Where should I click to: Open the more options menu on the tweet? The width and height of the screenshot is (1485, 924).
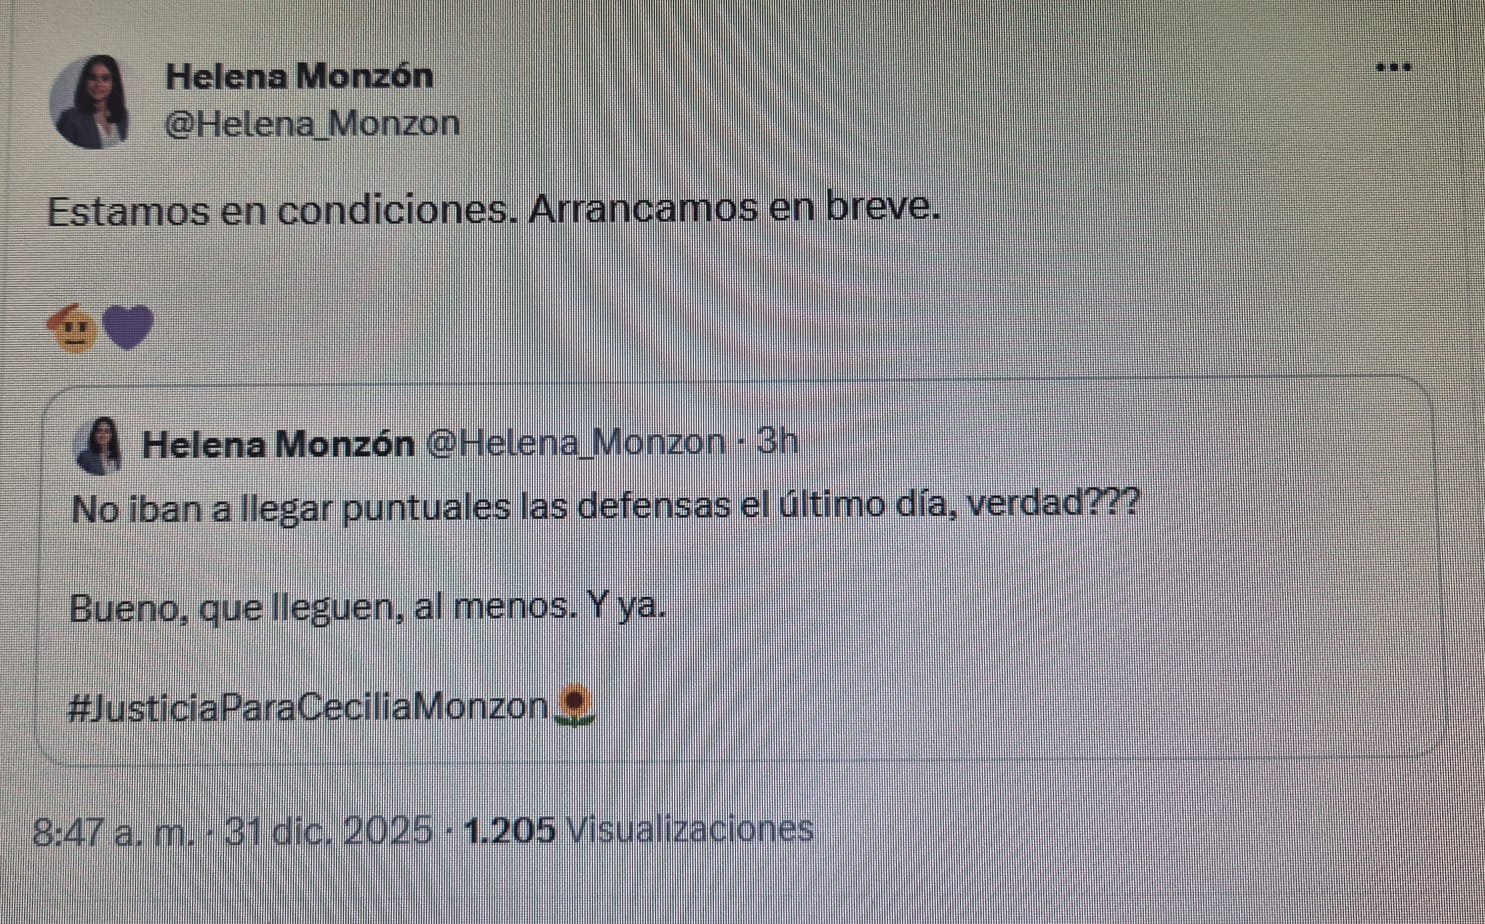[x=1392, y=66]
